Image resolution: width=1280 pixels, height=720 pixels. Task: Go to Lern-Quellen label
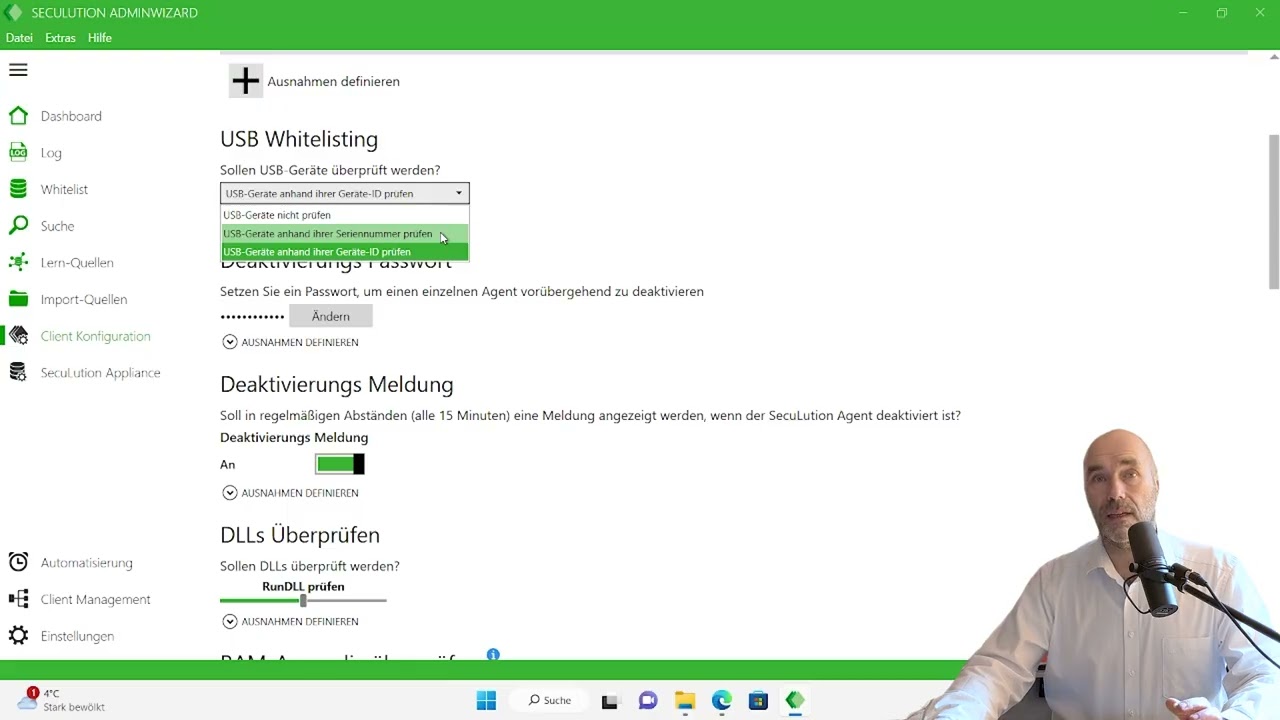pyautogui.click(x=77, y=263)
